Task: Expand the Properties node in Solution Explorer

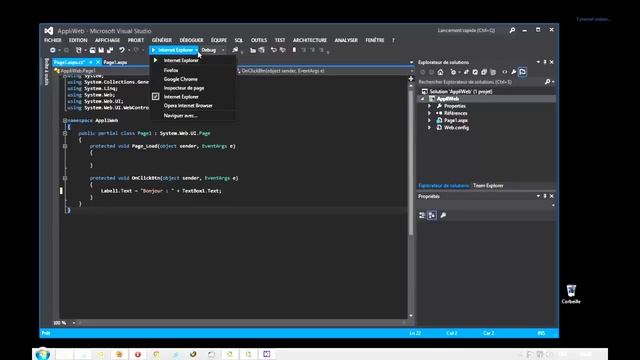Action: [429, 106]
